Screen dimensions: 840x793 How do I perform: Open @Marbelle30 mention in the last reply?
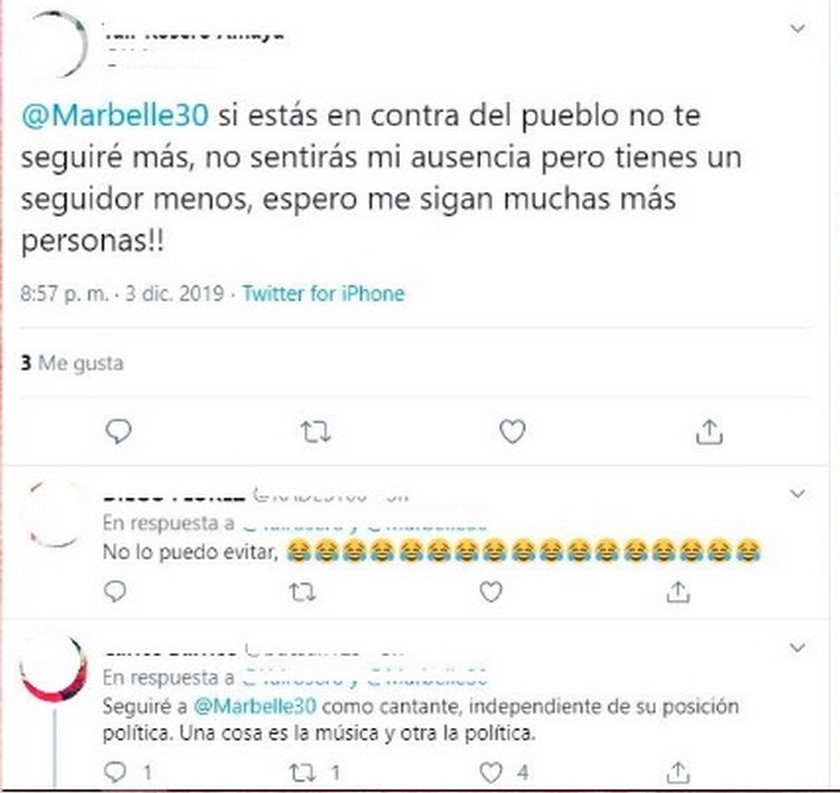click(x=255, y=706)
